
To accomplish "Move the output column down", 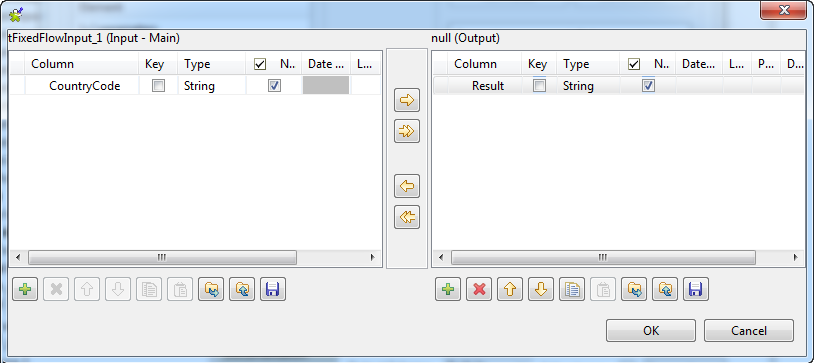I will [x=541, y=289].
